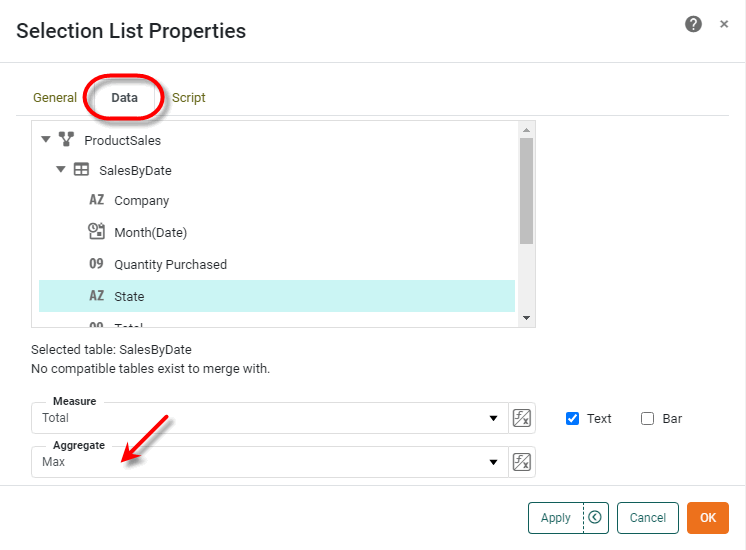Switch to the Script tab

(x=188, y=98)
